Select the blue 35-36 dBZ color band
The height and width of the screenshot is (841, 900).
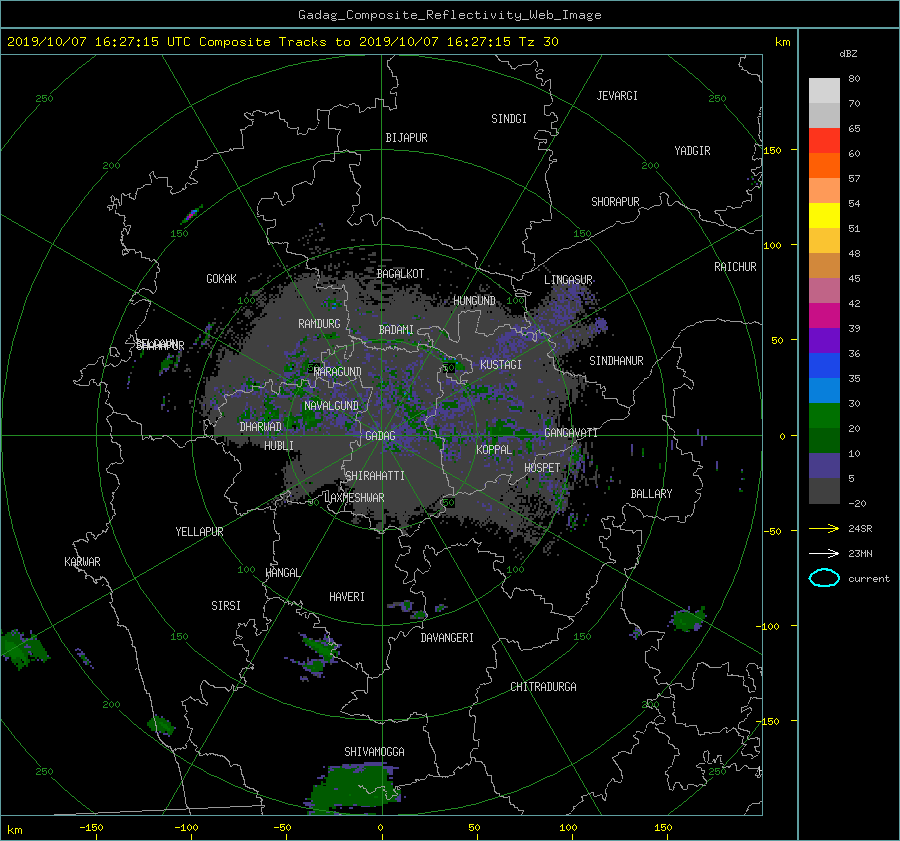(x=824, y=366)
